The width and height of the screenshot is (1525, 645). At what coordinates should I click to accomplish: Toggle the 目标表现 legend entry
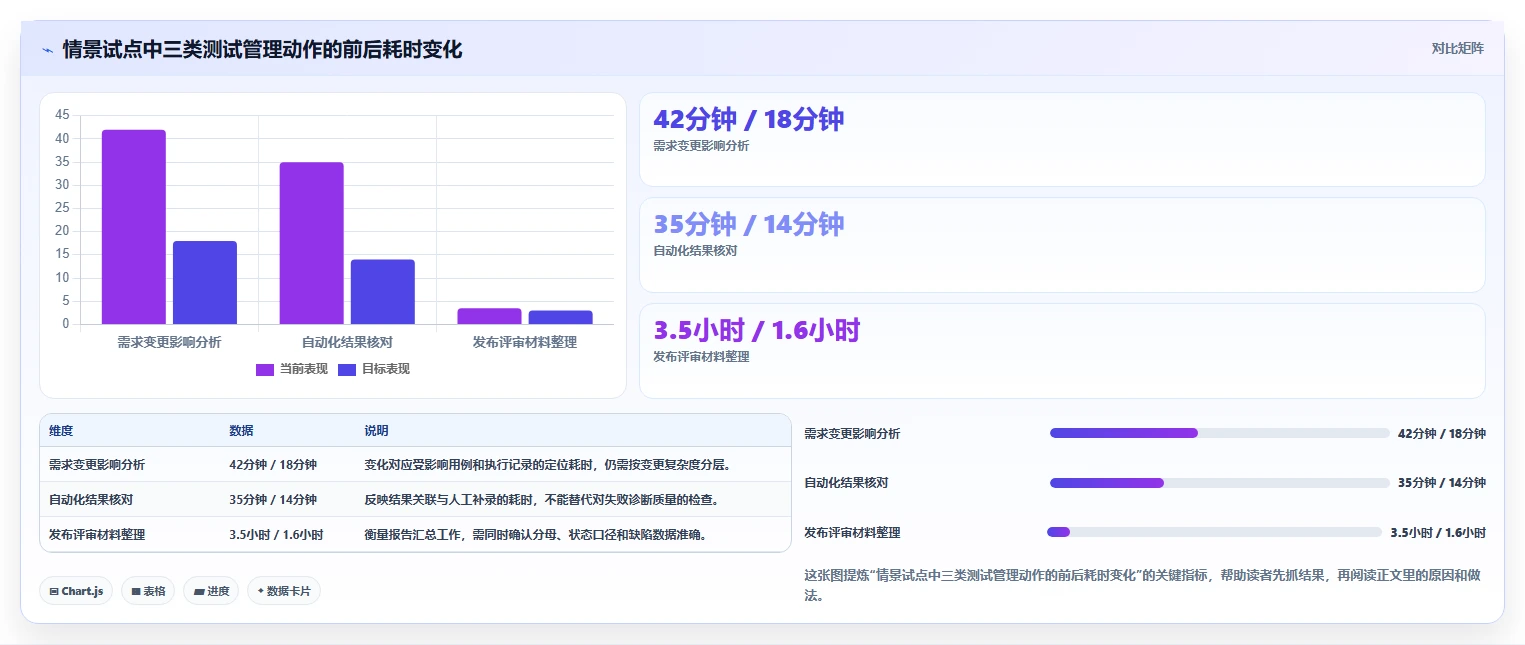(374, 369)
